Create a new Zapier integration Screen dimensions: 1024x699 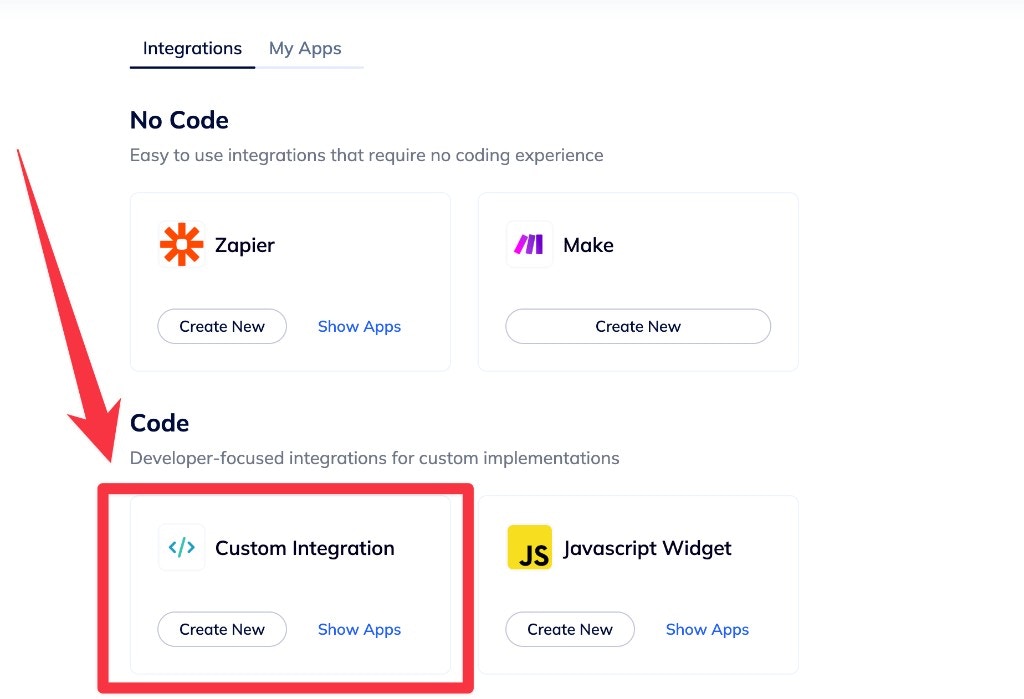222,326
